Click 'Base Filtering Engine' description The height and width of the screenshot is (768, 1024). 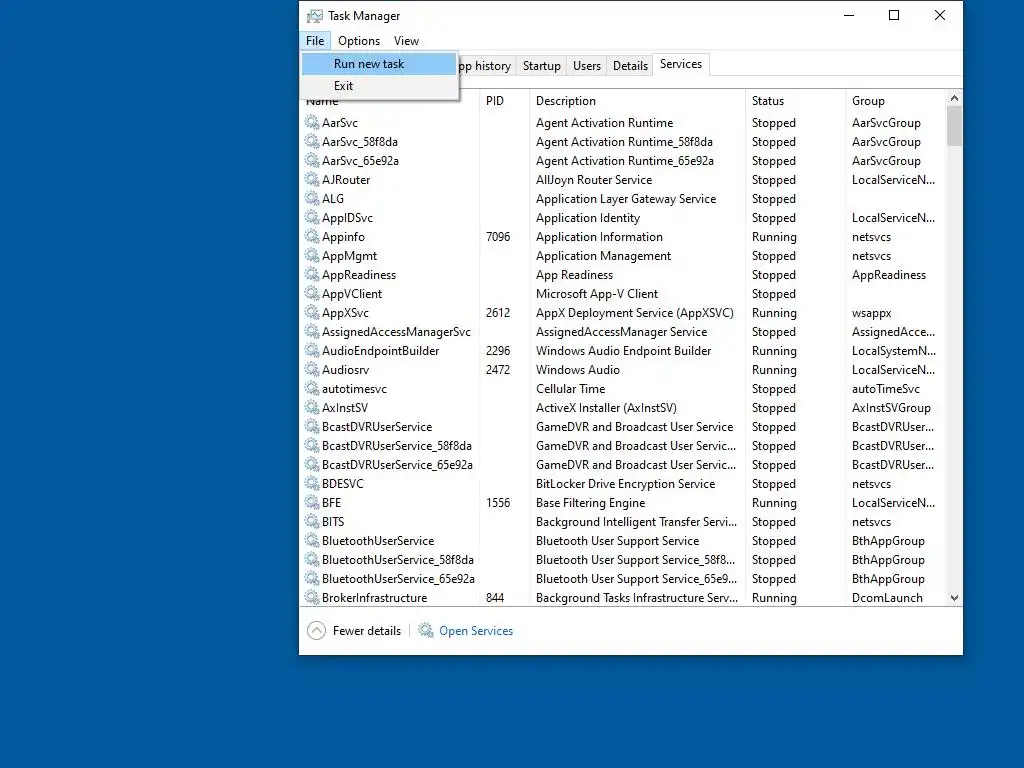(590, 503)
